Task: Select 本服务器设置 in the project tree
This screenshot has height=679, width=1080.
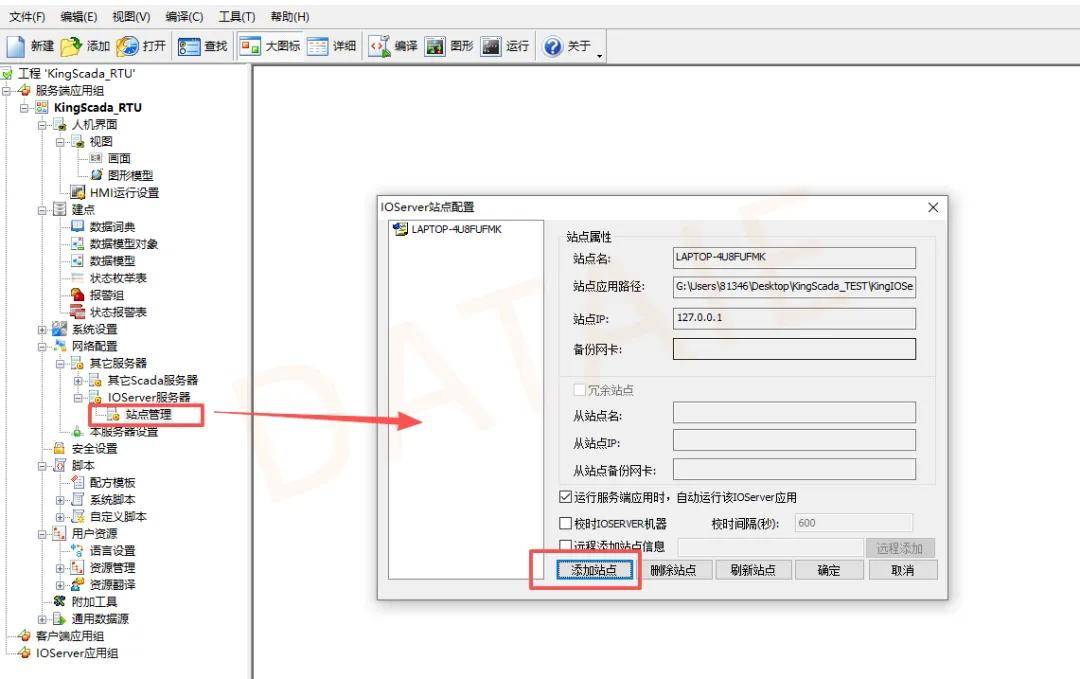Action: pos(124,432)
